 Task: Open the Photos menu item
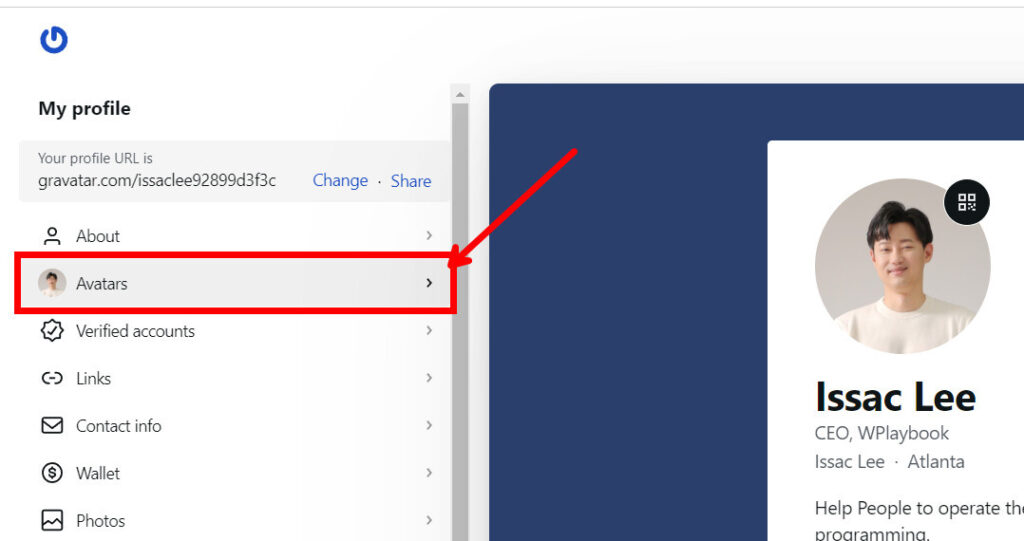click(x=235, y=521)
